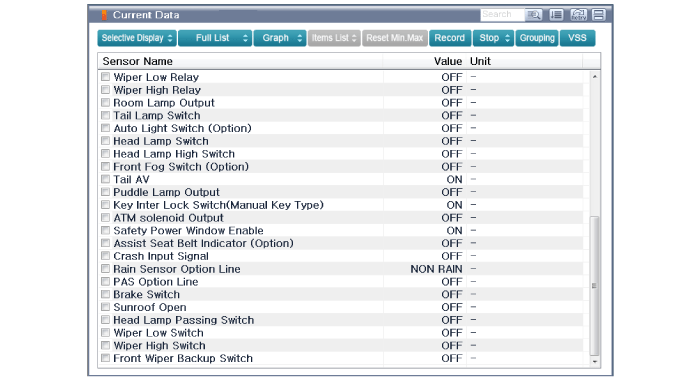
Task: Open the Selective Display dropdown
Action: click(x=137, y=38)
